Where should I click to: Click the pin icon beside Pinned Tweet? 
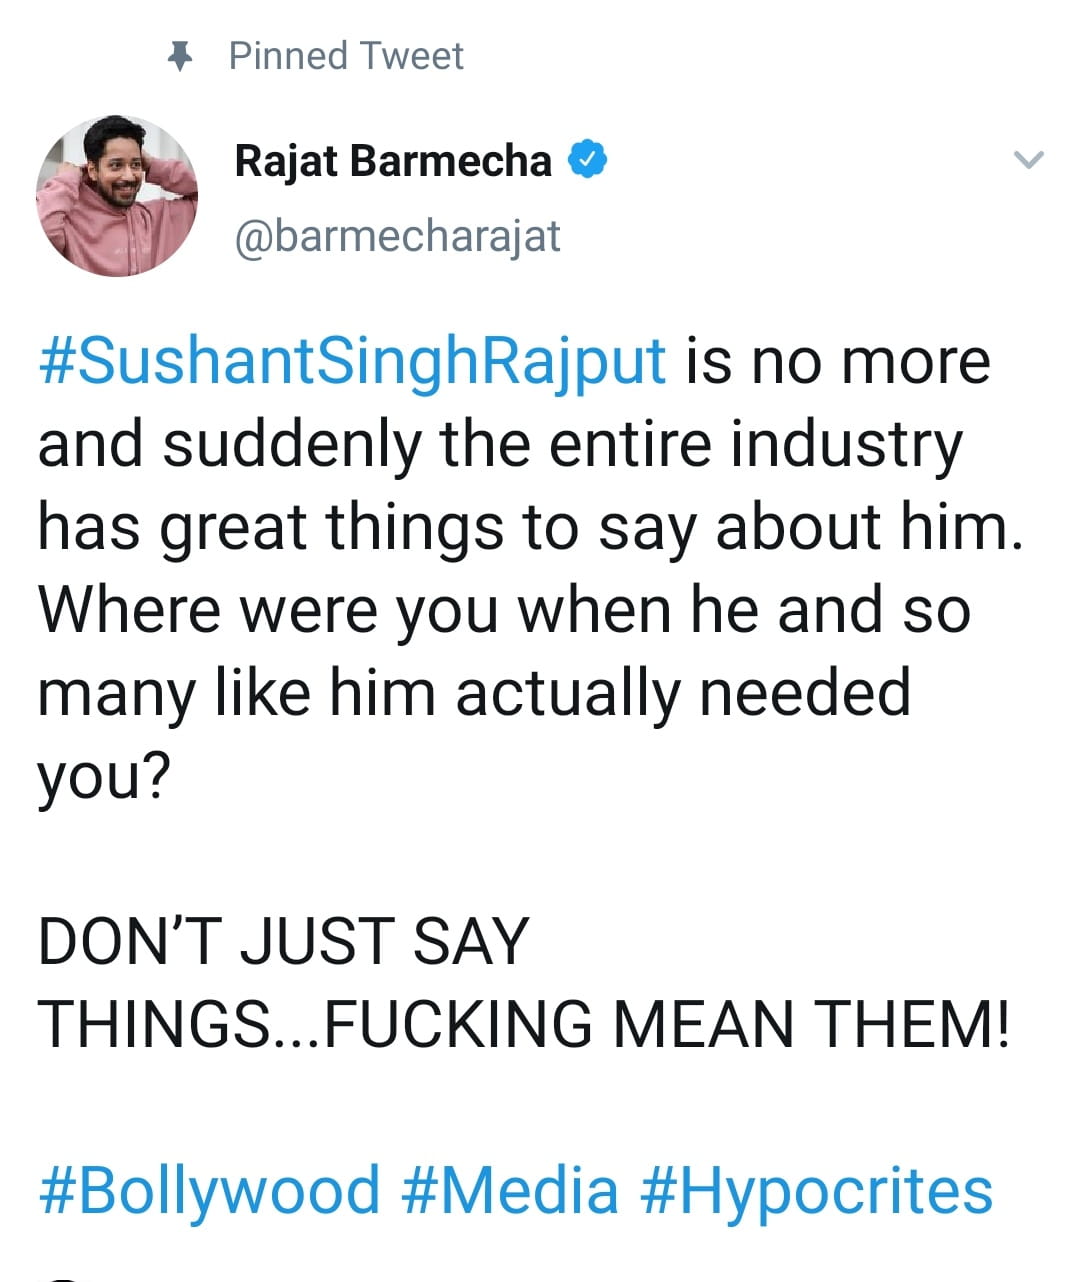[180, 57]
